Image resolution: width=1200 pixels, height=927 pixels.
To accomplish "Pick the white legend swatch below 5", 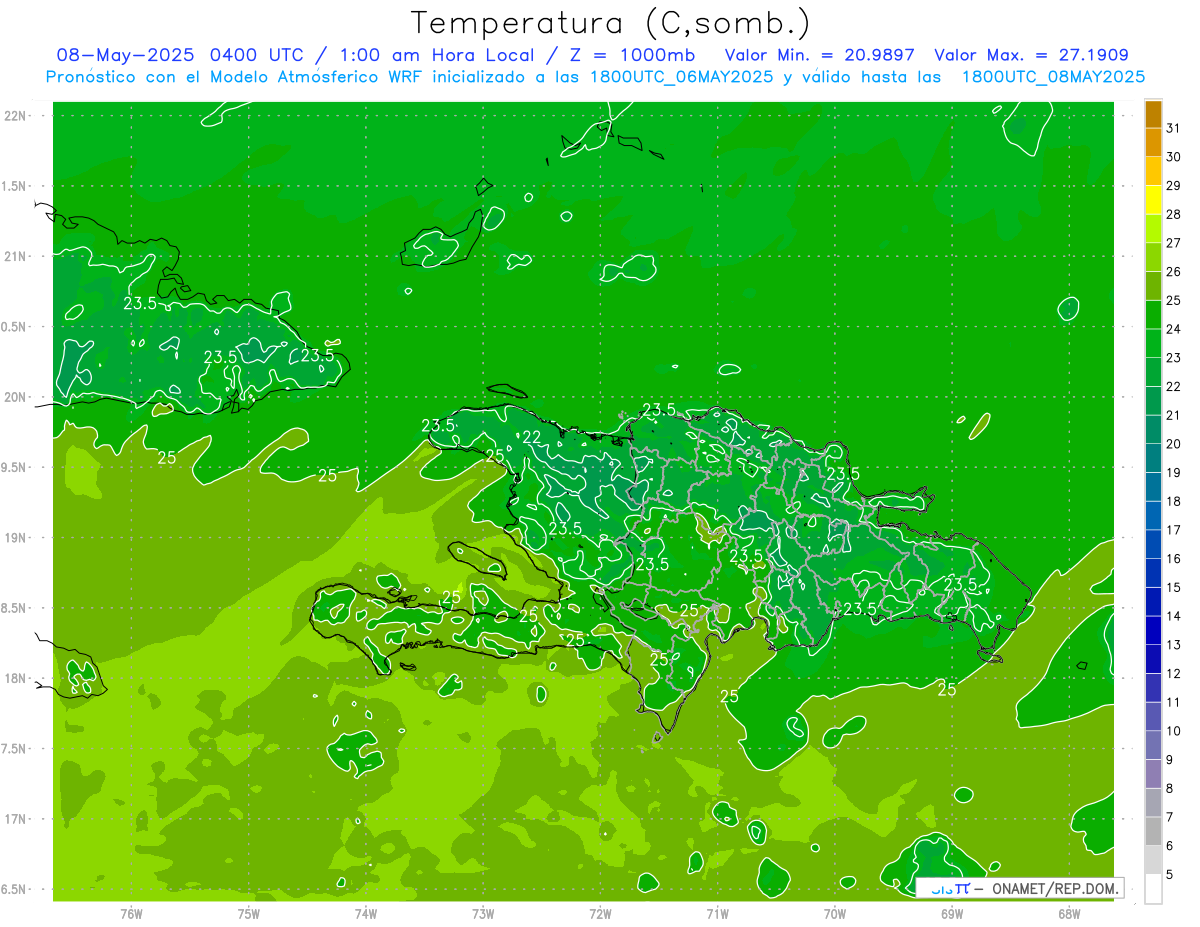I will 1153,888.
